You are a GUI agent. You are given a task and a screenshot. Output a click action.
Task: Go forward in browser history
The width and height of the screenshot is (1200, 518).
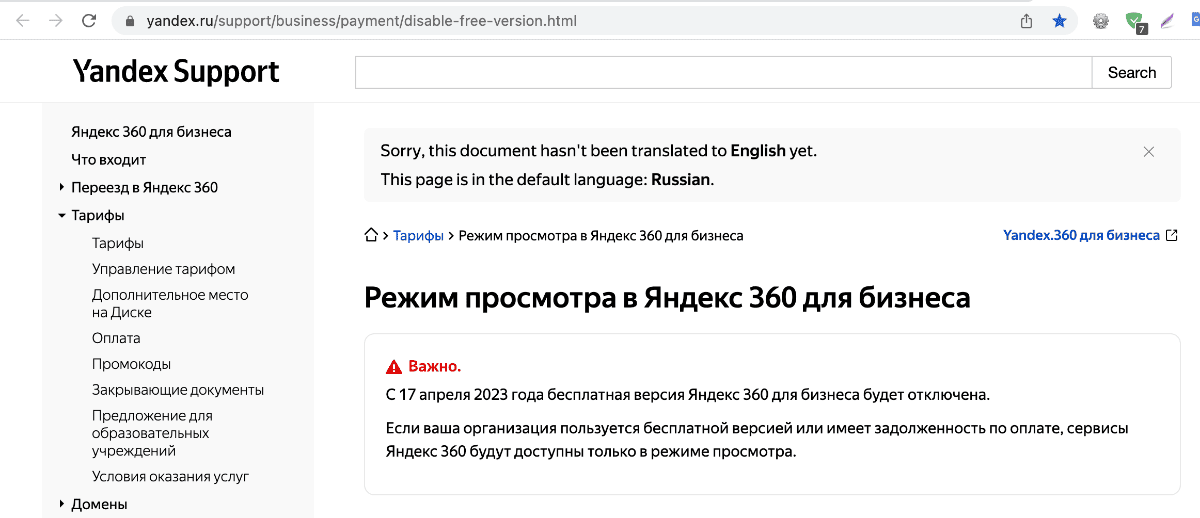56,20
